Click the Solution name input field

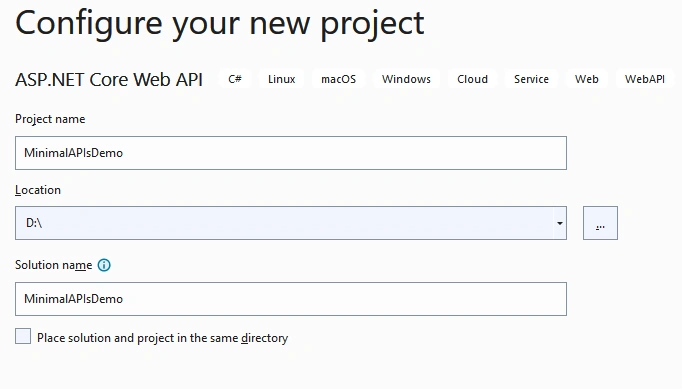tap(291, 299)
